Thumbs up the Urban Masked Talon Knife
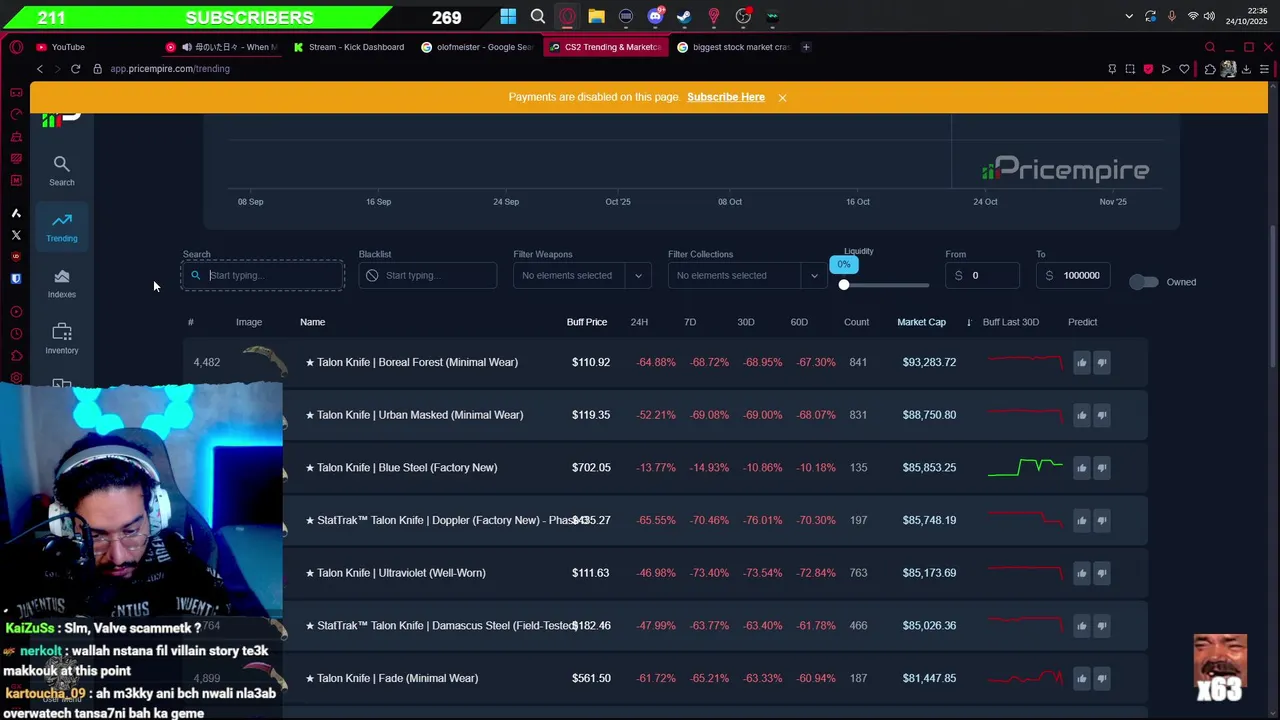Viewport: 1280px width, 720px height. pyautogui.click(x=1081, y=415)
